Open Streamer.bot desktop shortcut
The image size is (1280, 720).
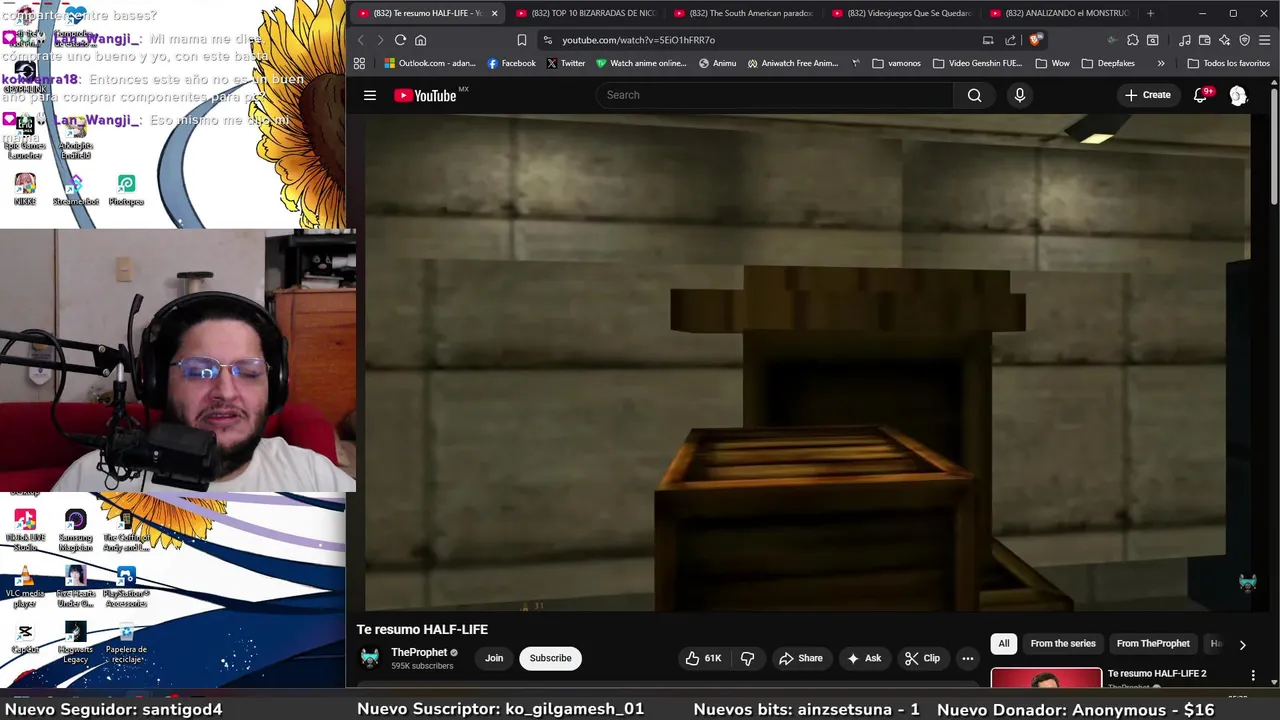[76, 189]
